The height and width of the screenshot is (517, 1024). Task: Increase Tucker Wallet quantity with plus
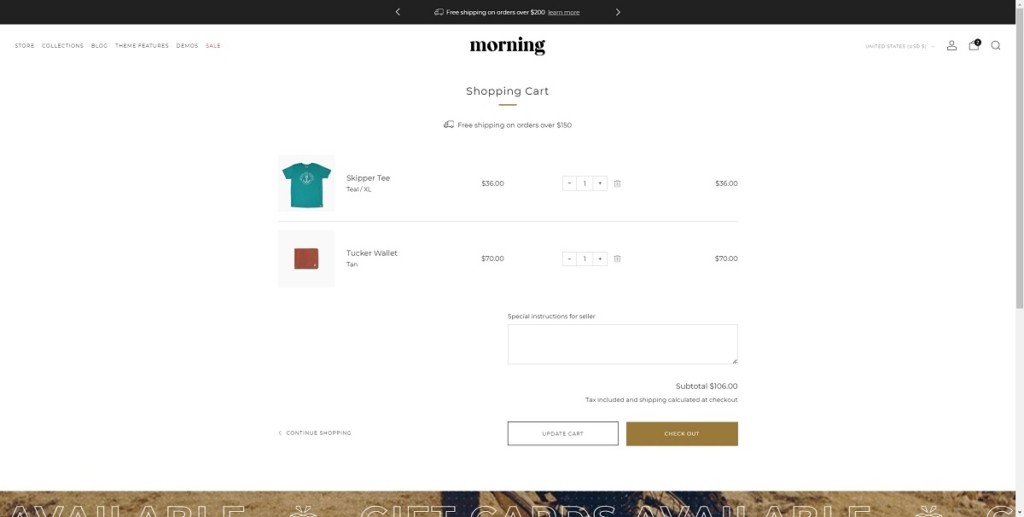coord(600,259)
